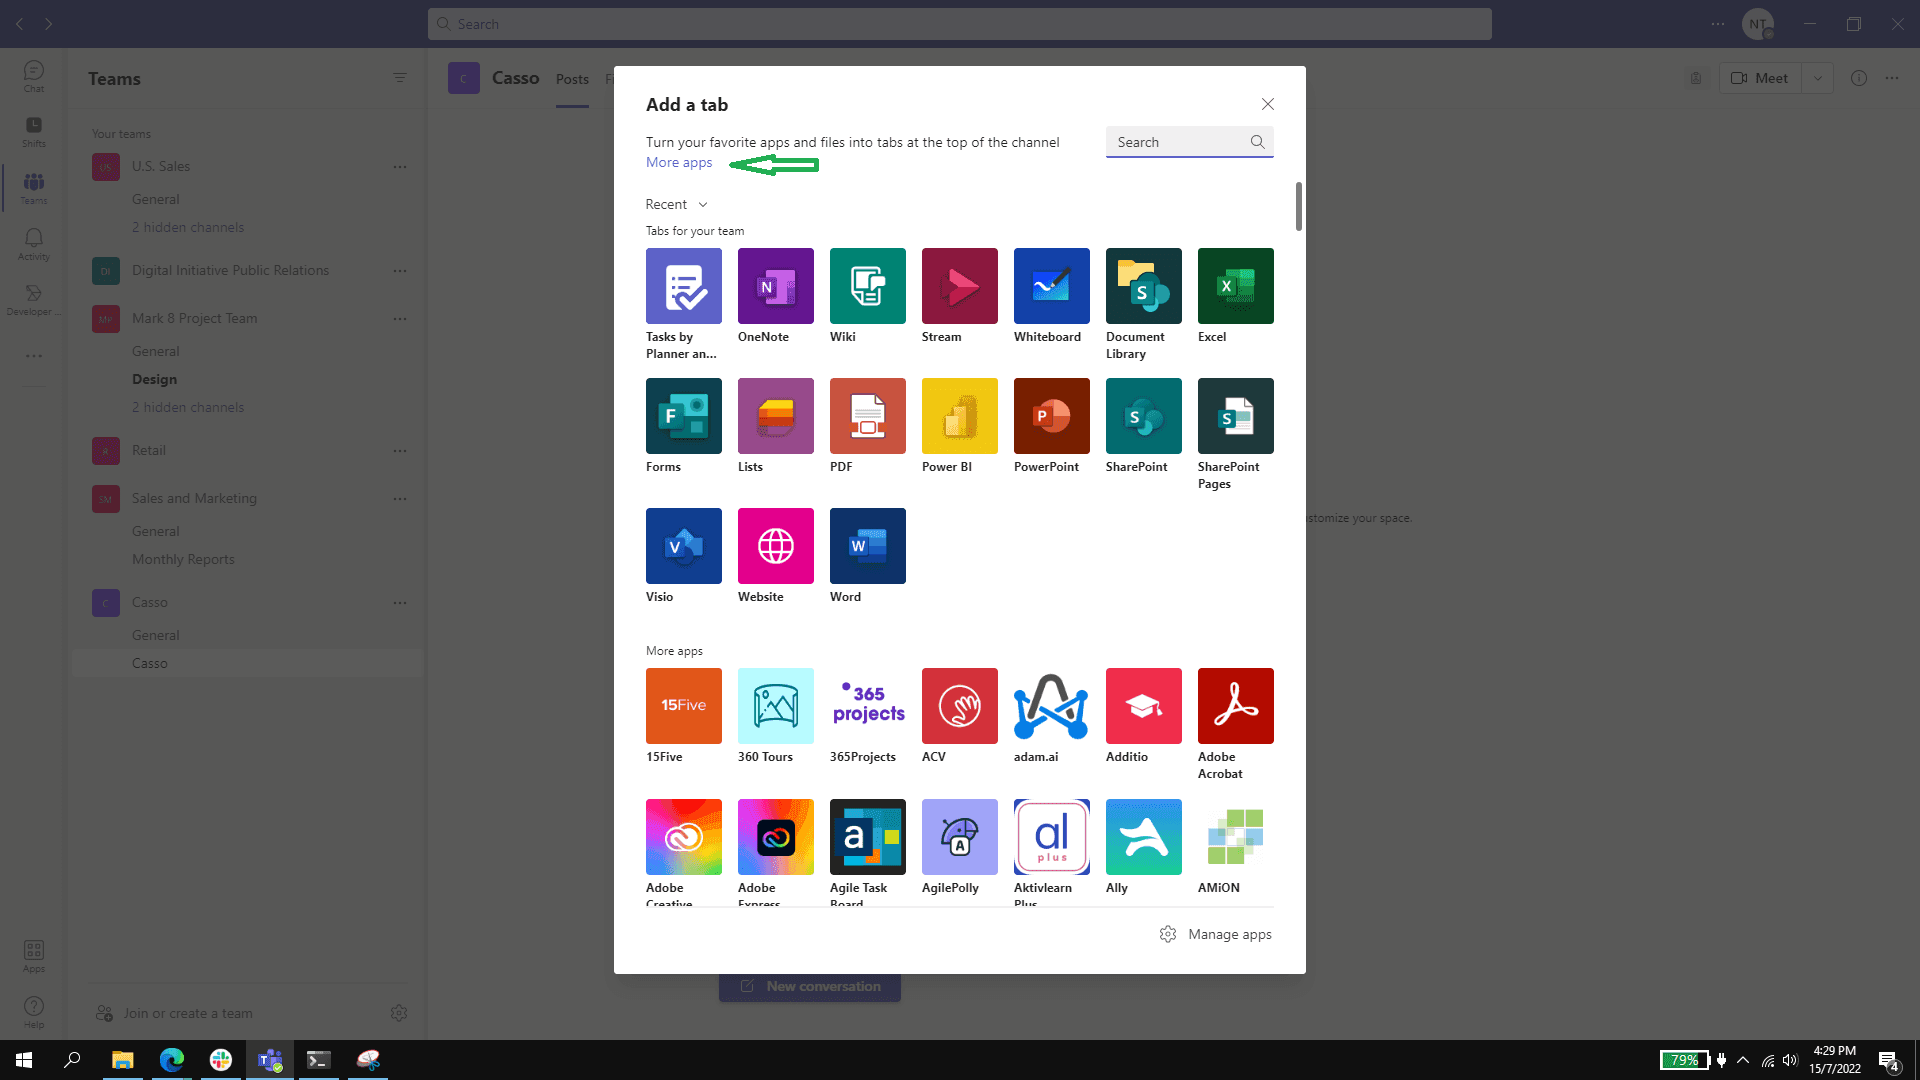Choose the Lists app

point(776,416)
